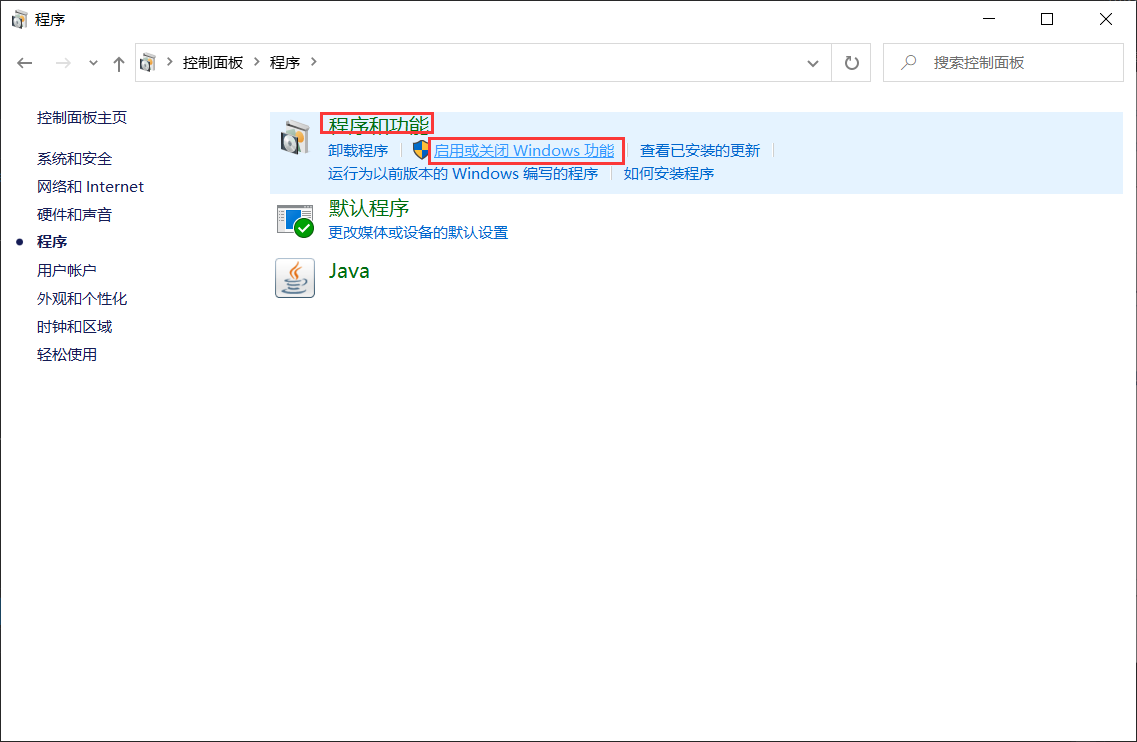This screenshot has width=1137, height=742.
Task: Click the up arrow to go to parent folder
Action: tap(118, 62)
